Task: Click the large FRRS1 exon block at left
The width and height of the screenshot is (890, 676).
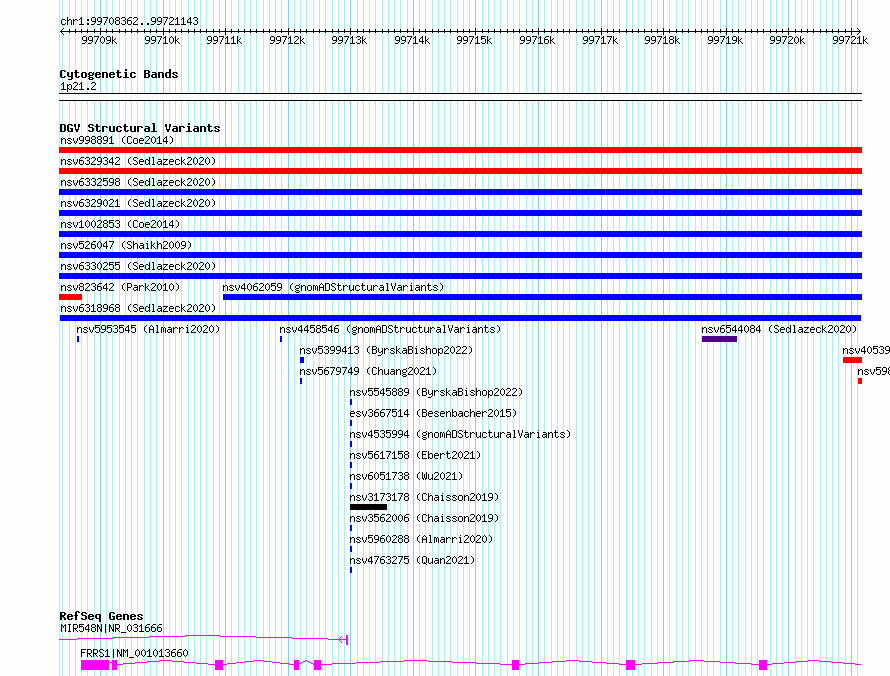Action: (95, 665)
